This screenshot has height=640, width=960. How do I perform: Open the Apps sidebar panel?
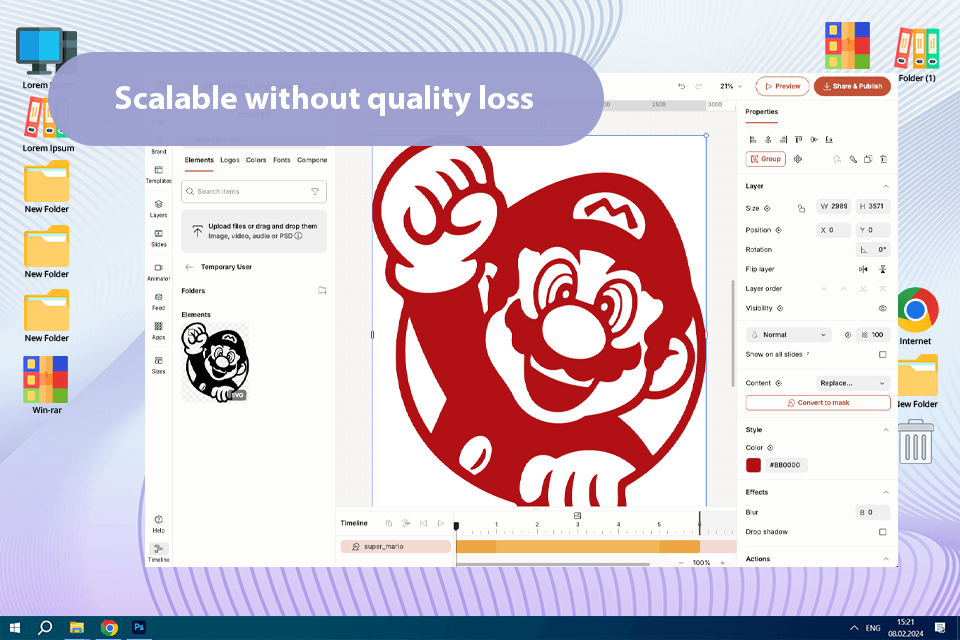coord(159,331)
